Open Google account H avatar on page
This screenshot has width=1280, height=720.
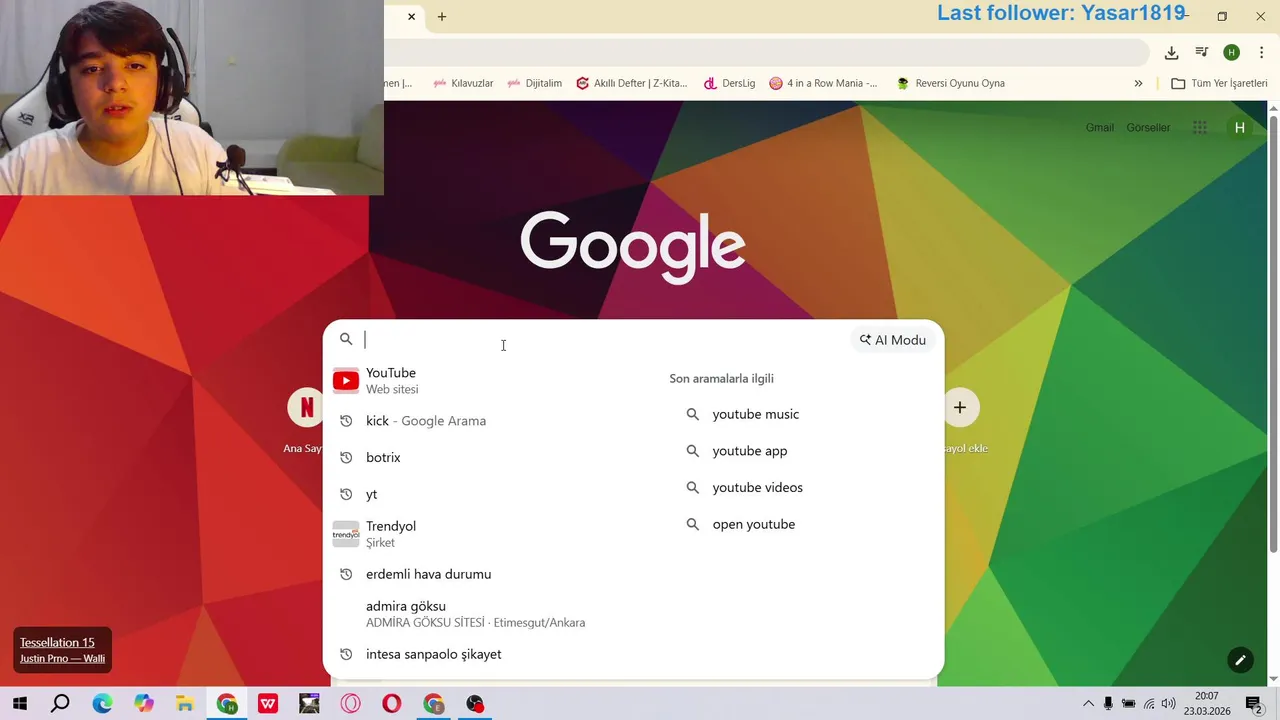point(1240,128)
